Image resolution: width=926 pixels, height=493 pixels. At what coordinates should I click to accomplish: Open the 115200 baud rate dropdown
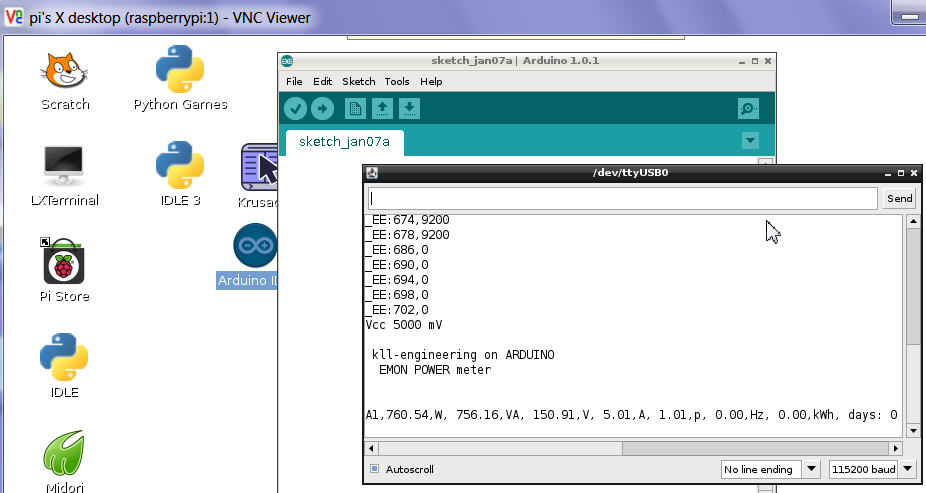[x=872, y=469]
